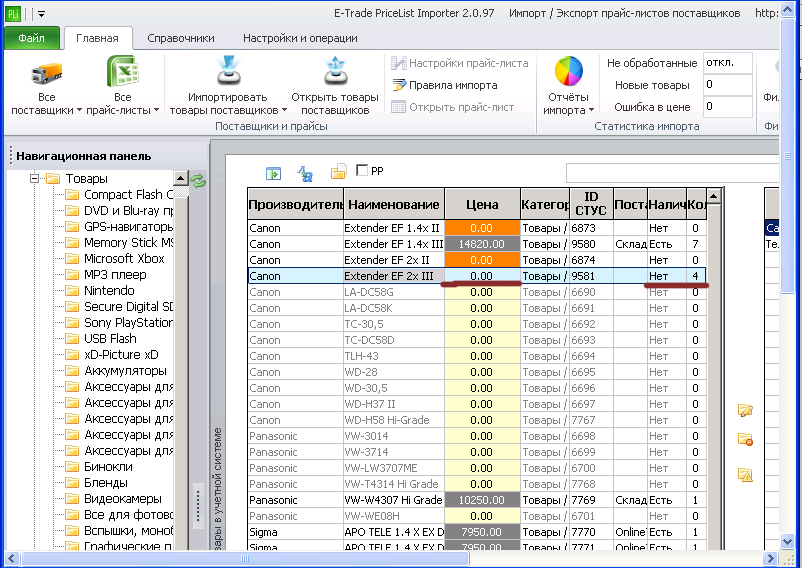Screen dimensions: 802x568
Task: Click the Не обработанные value field
Action: [727, 63]
